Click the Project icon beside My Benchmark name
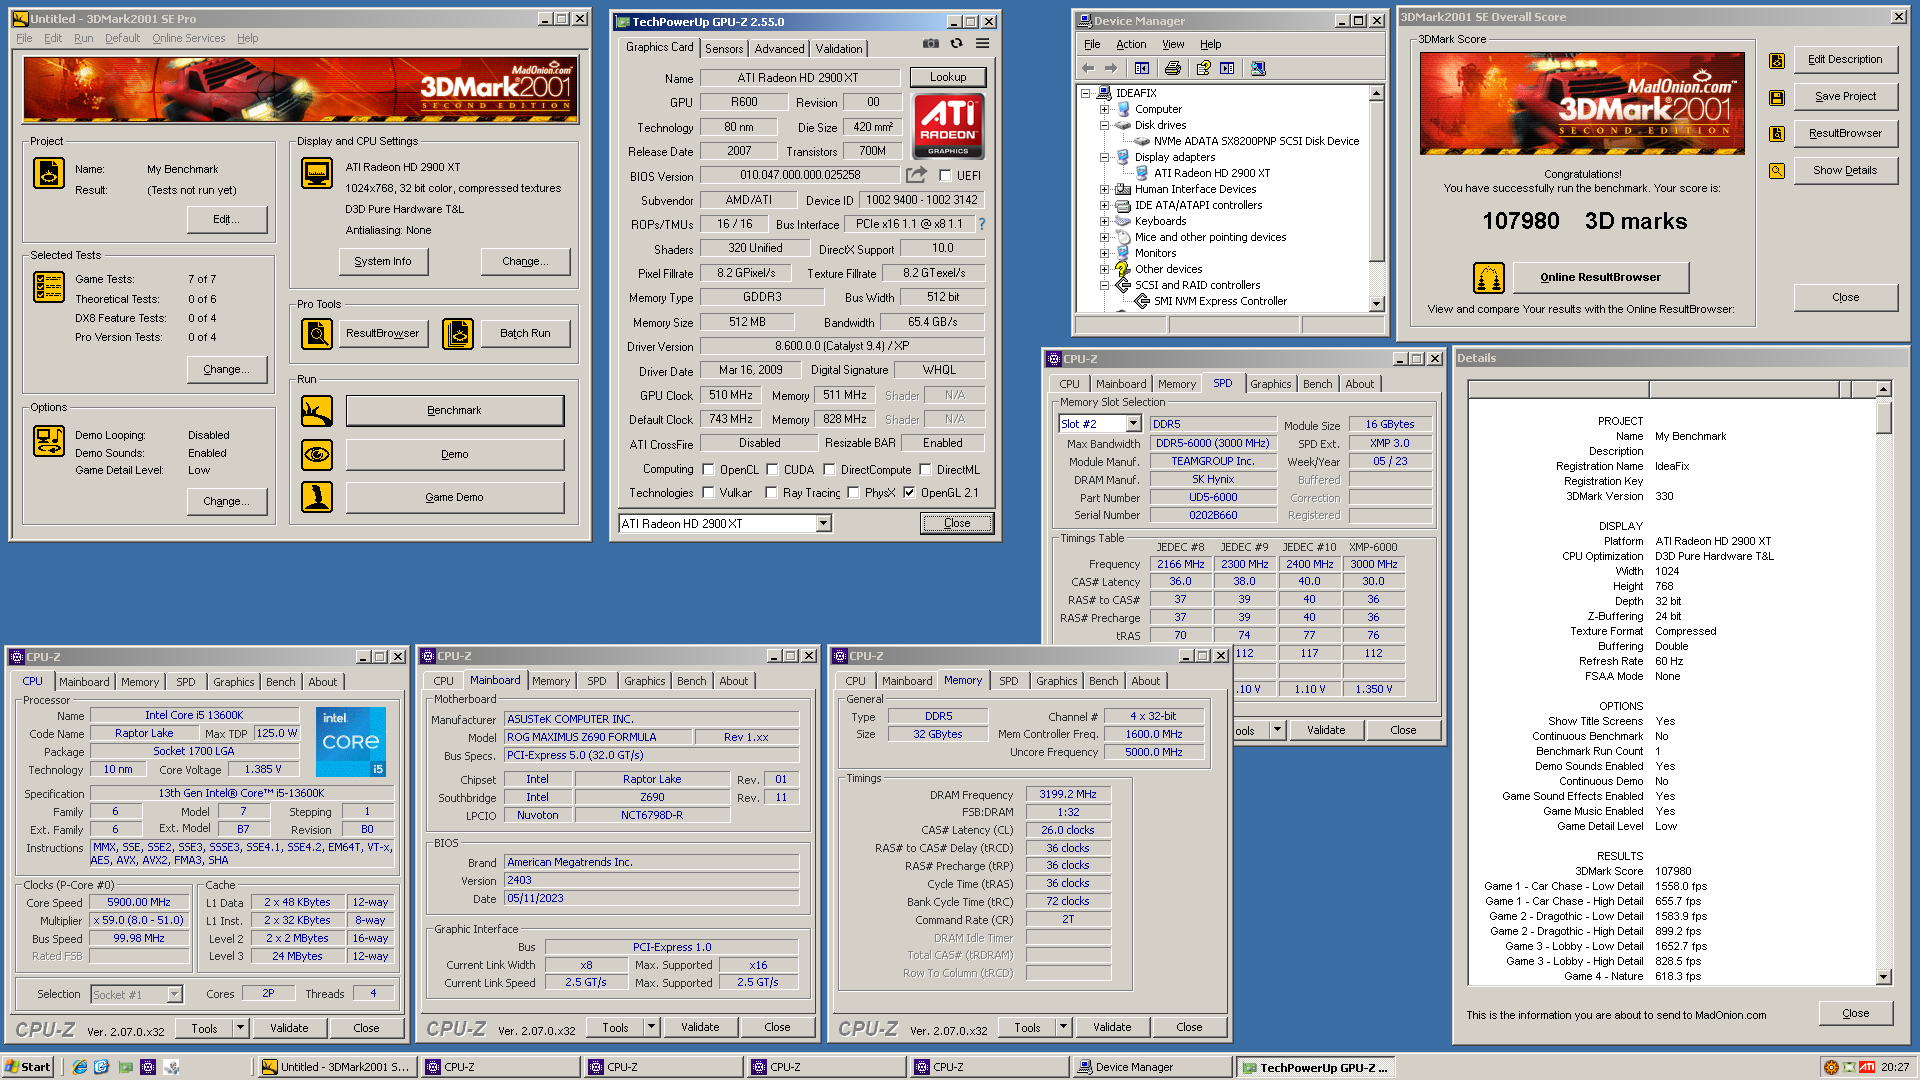Screen dimensions: 1920x1080 click(49, 173)
